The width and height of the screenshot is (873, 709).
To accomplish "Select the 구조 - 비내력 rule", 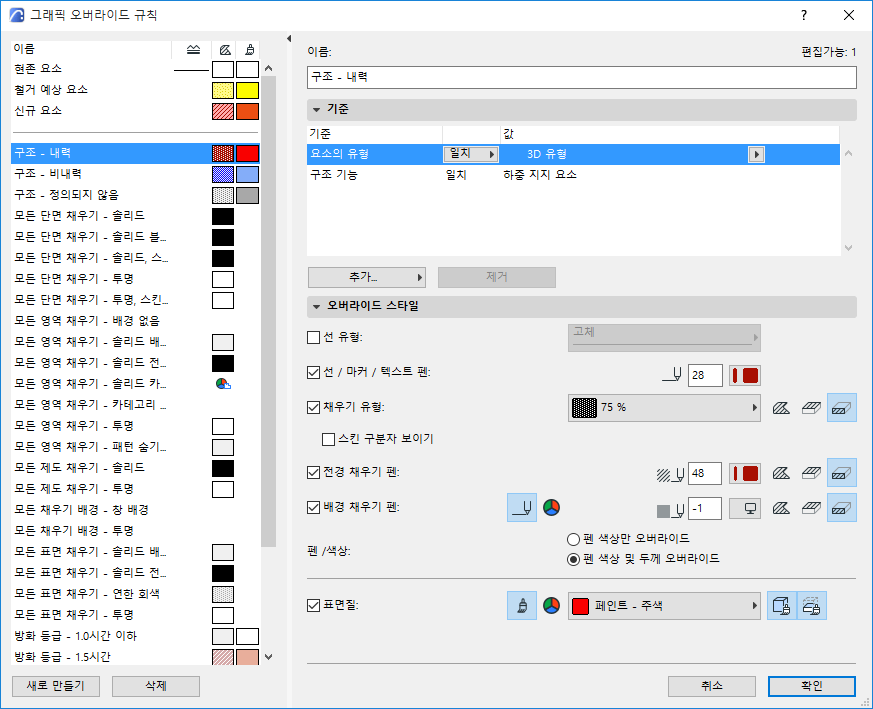I will click(136, 174).
